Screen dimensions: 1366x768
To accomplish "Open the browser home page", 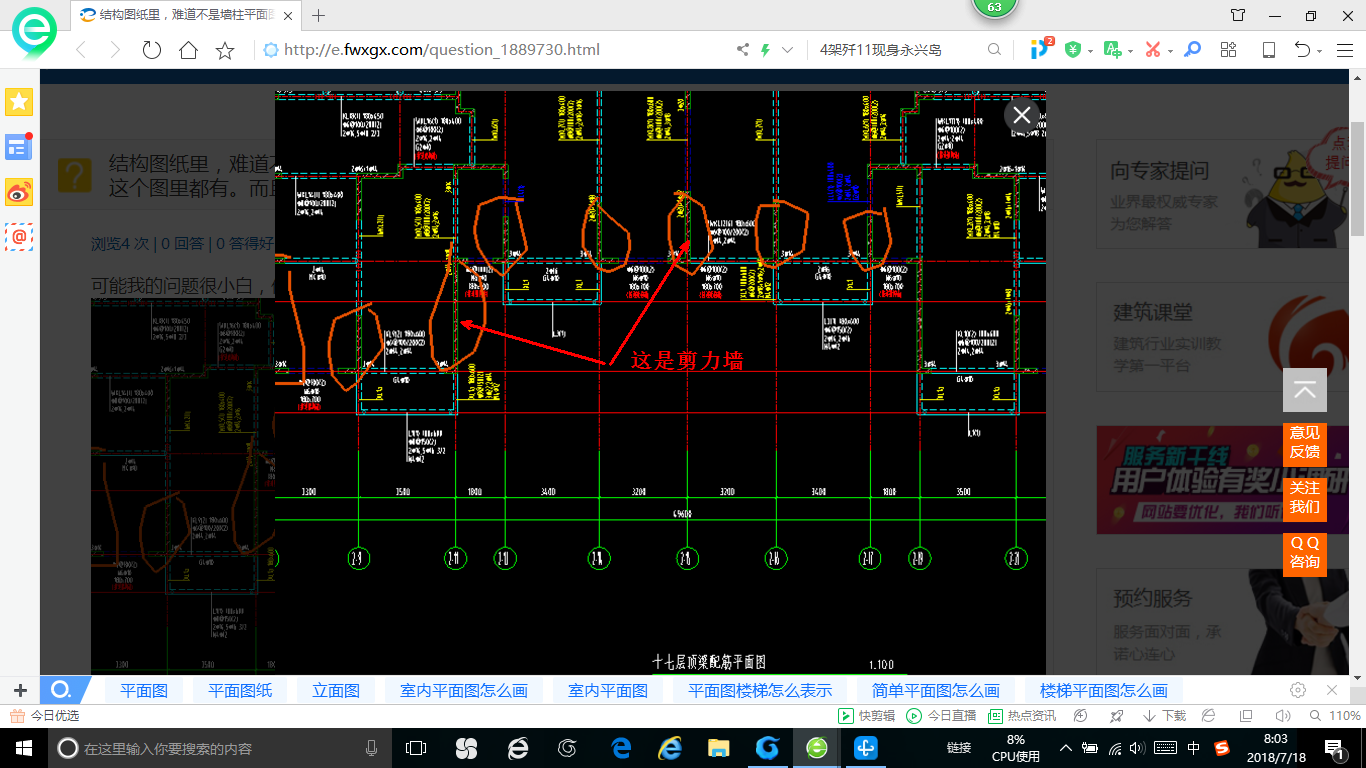I will [x=188, y=50].
